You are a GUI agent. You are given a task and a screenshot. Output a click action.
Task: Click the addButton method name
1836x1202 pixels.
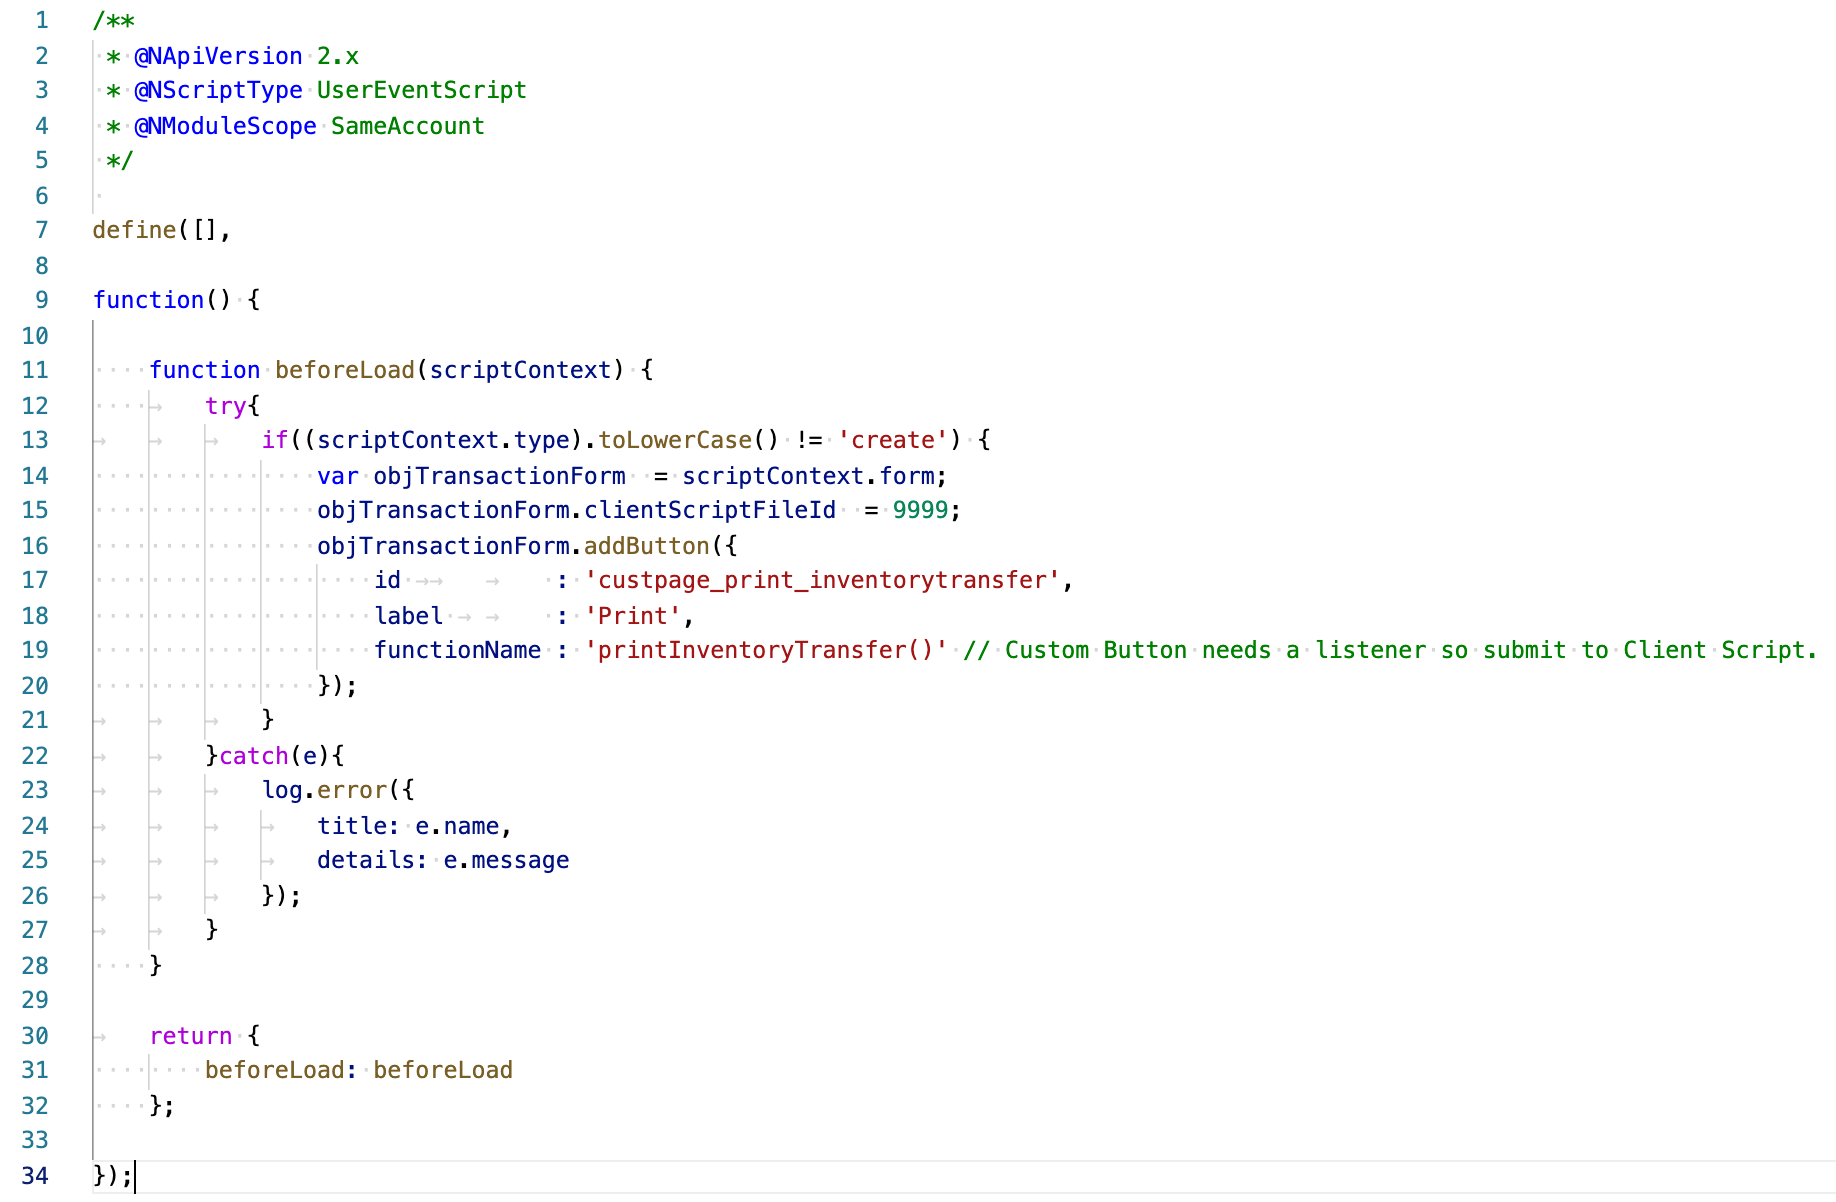(x=646, y=546)
